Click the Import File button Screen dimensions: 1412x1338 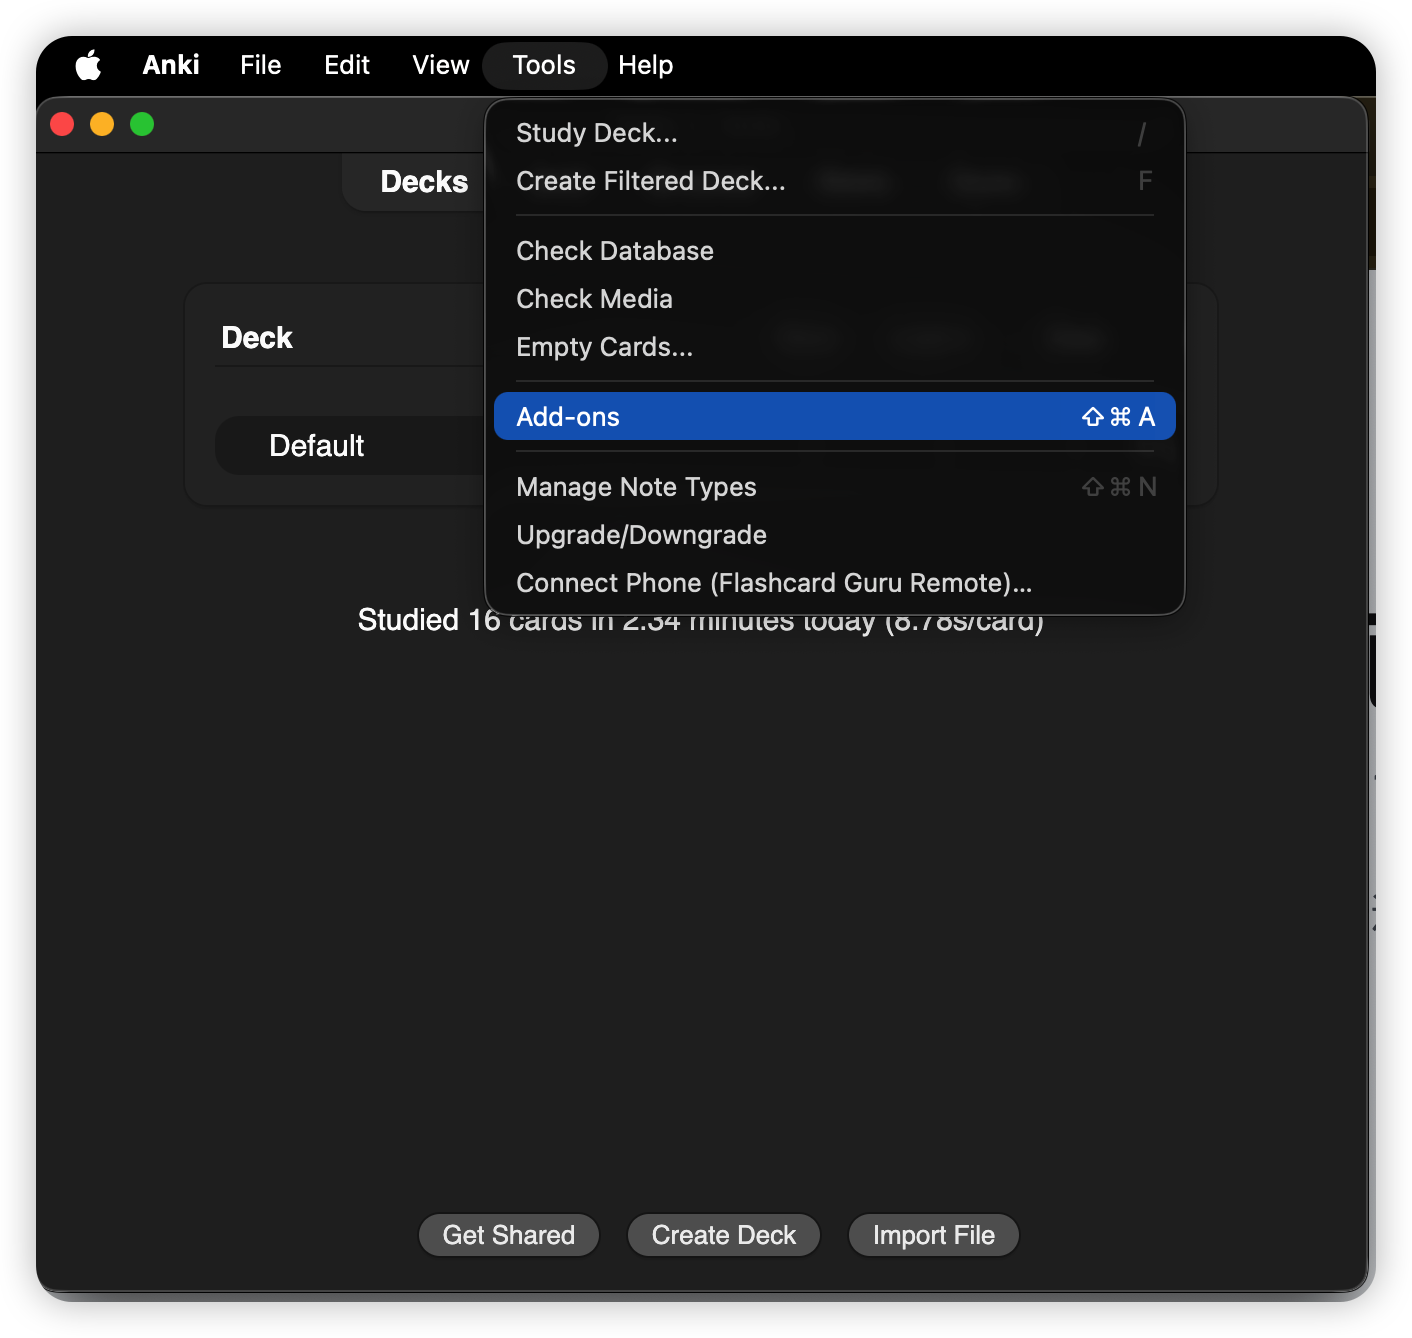(934, 1235)
